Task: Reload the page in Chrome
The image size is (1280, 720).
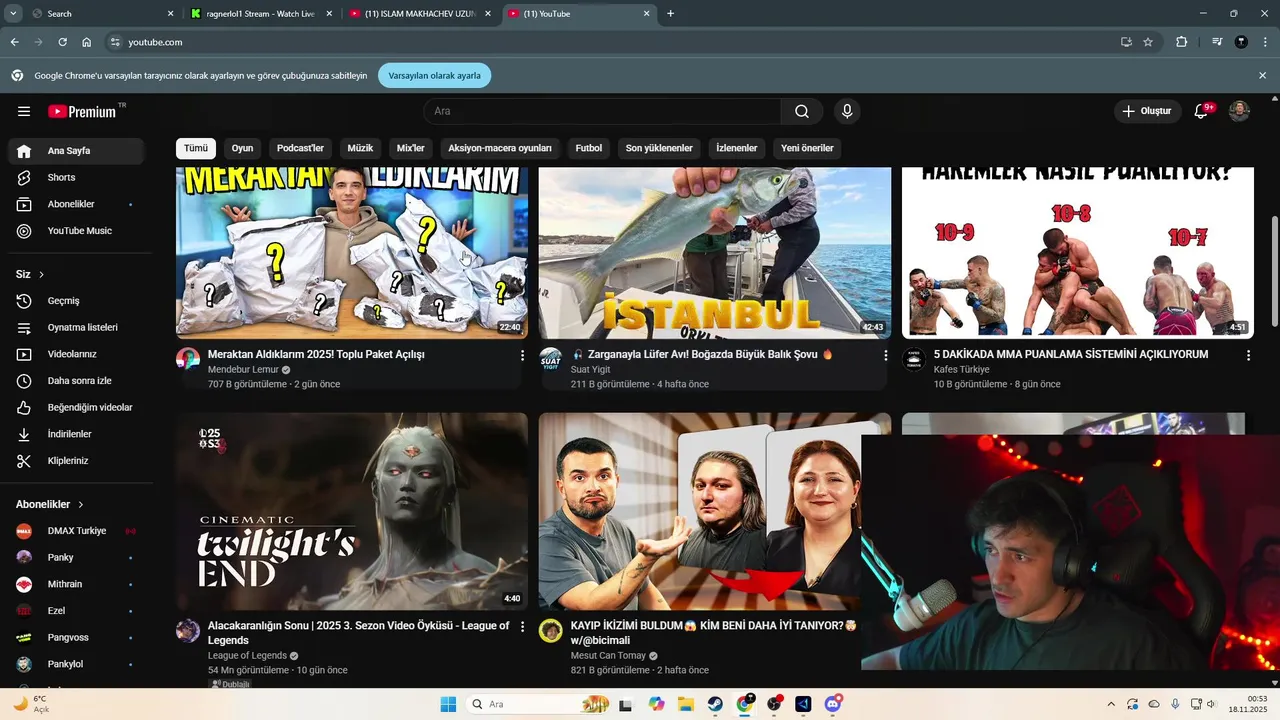Action: coord(62,42)
